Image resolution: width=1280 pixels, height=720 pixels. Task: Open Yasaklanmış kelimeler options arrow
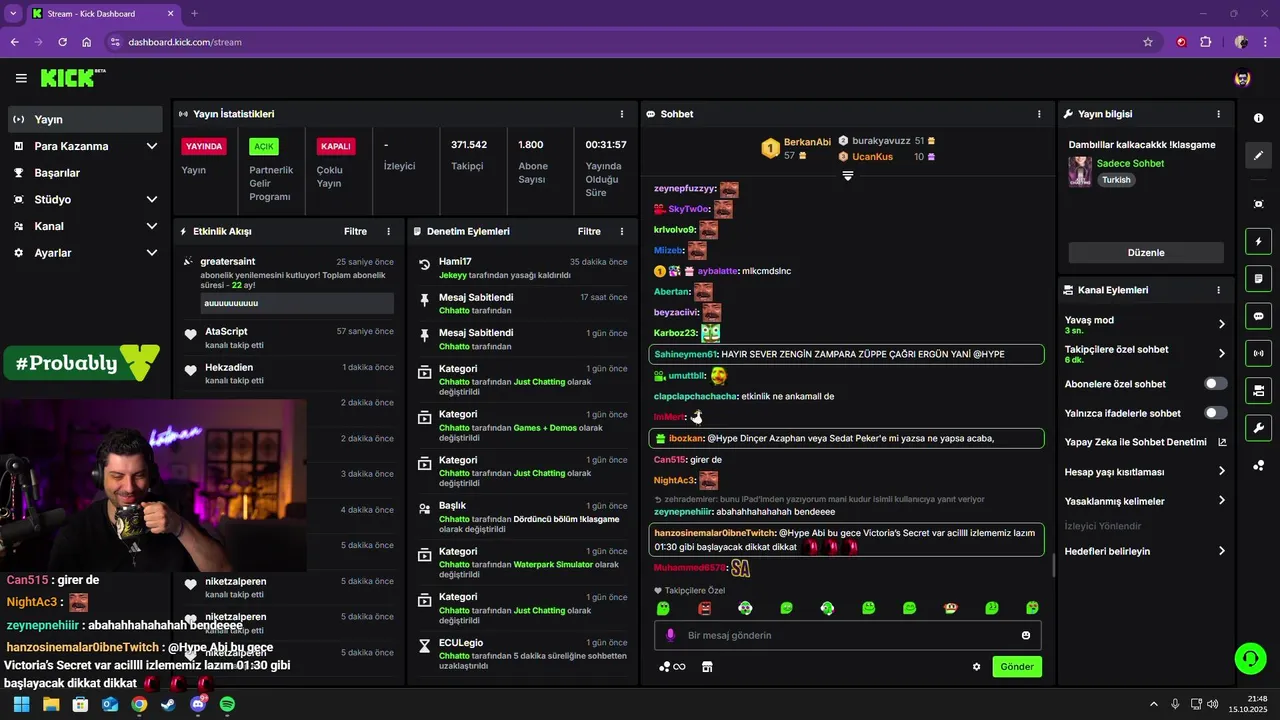point(1222,500)
